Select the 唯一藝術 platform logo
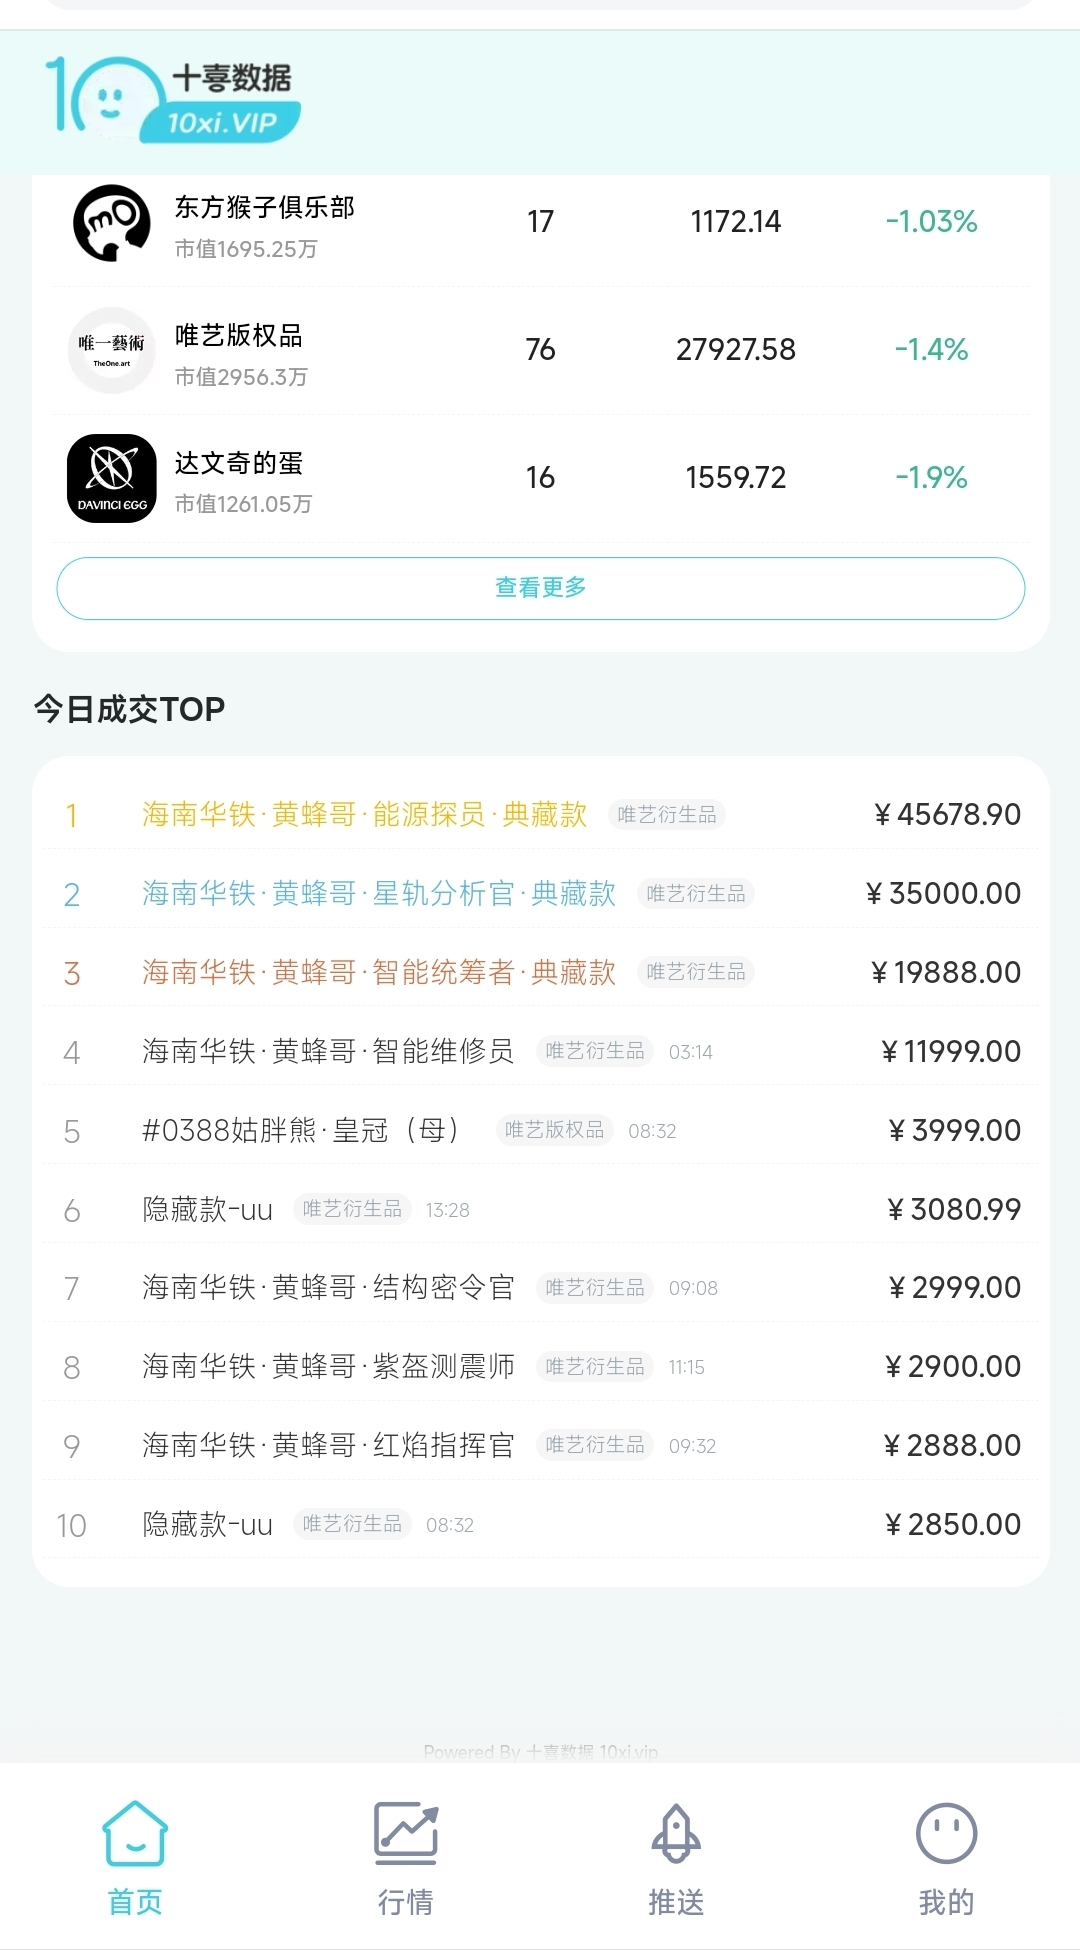 click(112, 350)
